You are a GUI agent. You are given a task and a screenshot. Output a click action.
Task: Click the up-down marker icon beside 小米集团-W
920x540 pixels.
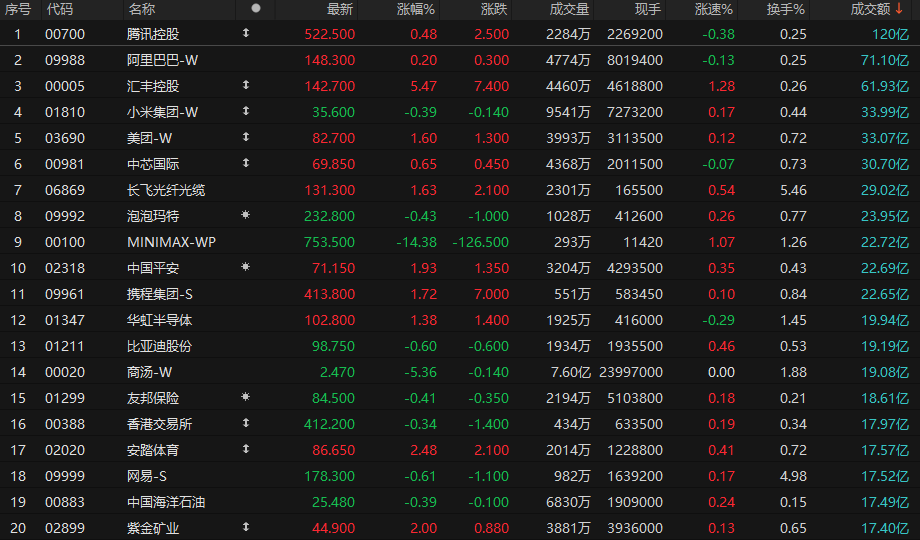[x=246, y=111]
